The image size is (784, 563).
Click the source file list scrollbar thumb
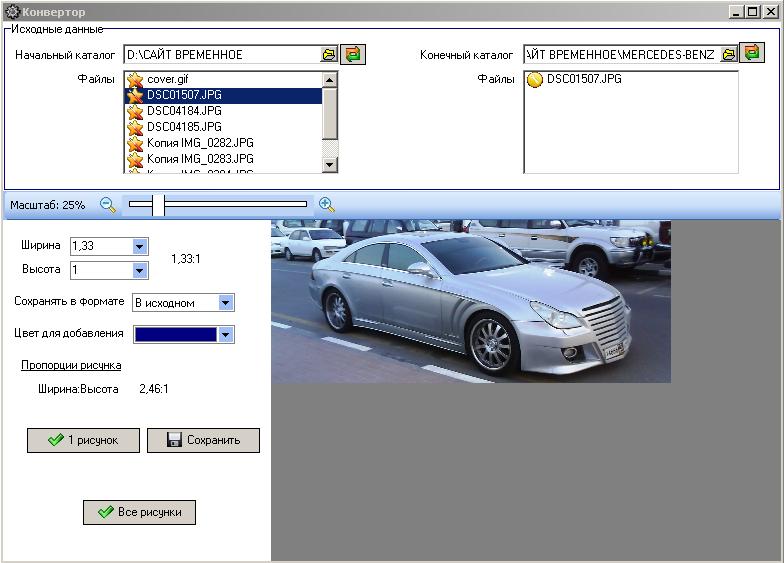(x=330, y=114)
